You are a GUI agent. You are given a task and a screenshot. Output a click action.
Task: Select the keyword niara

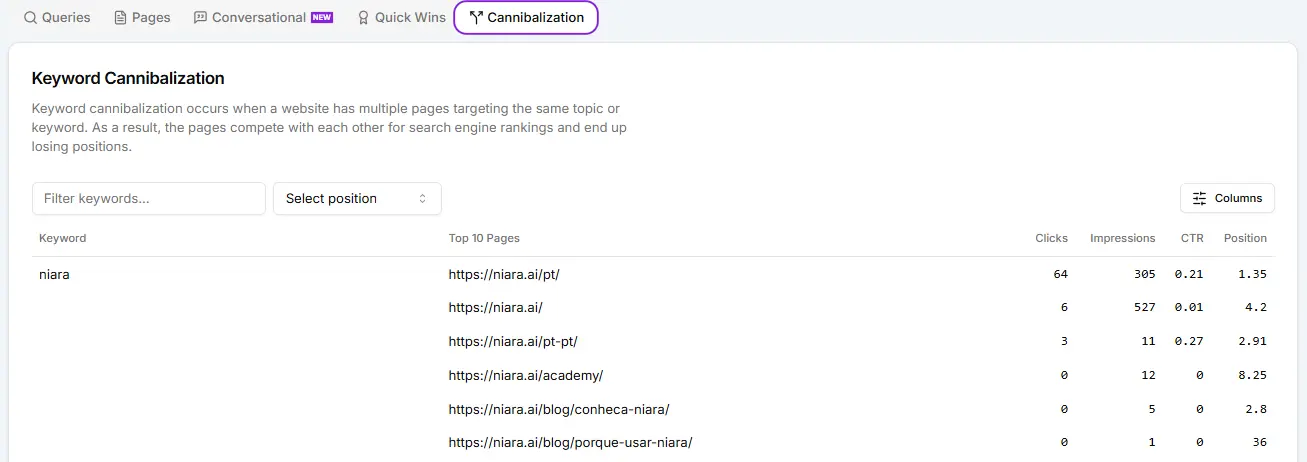pos(54,274)
